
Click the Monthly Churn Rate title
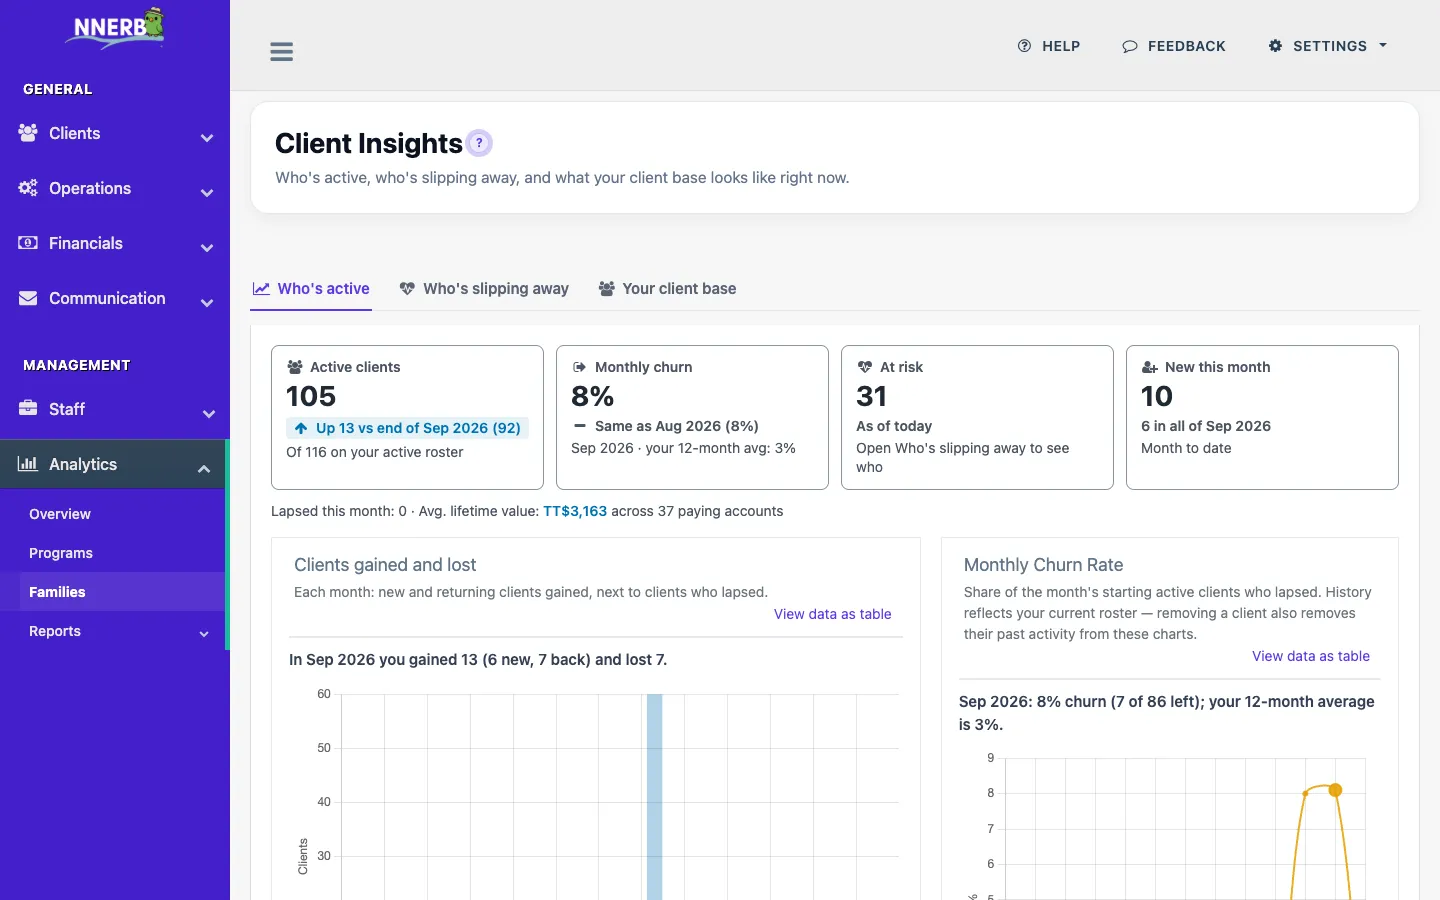click(x=1043, y=565)
